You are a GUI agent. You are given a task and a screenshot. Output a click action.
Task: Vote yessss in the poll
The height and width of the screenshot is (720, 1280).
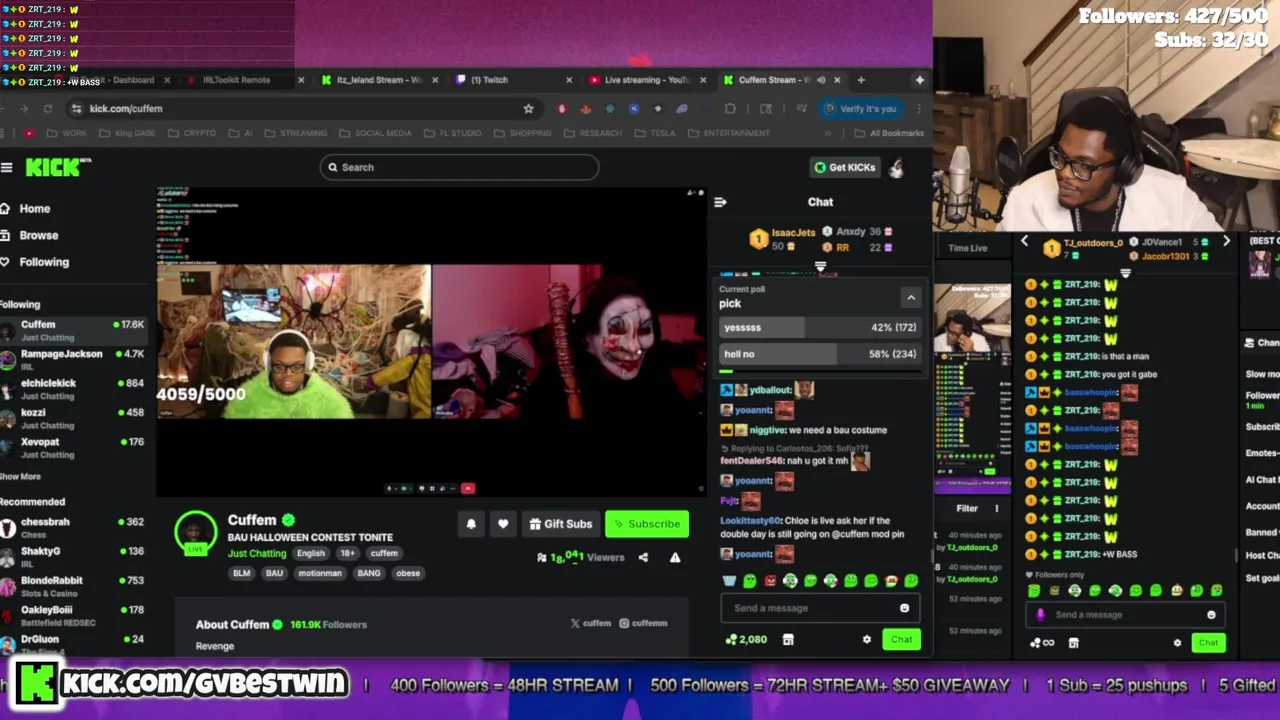[x=819, y=327]
